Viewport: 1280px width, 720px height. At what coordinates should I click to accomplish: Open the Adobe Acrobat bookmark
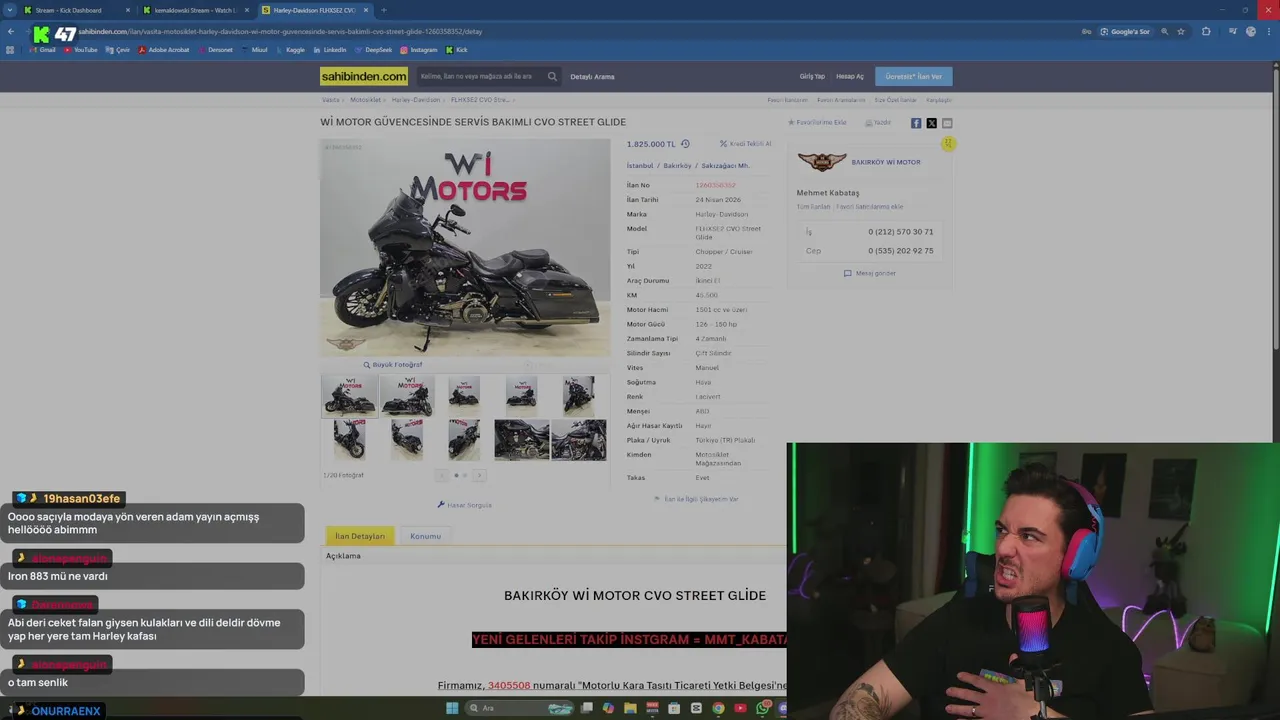pos(164,50)
